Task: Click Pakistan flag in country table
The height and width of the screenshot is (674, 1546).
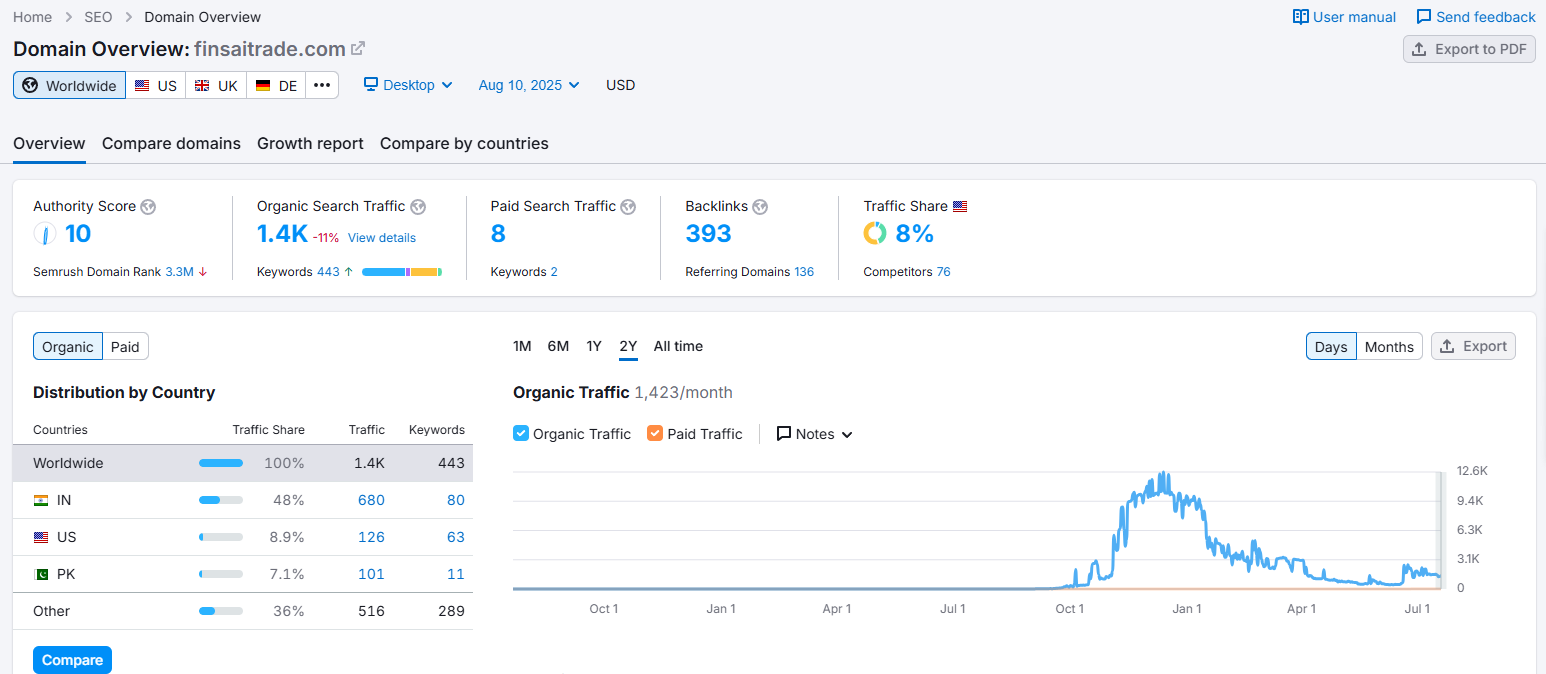Action: tap(41, 574)
